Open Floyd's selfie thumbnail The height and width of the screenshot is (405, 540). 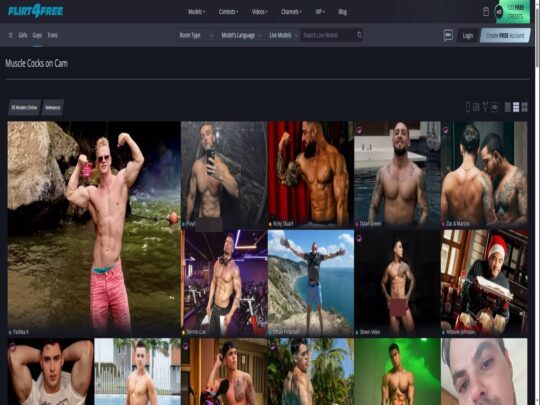(224, 174)
